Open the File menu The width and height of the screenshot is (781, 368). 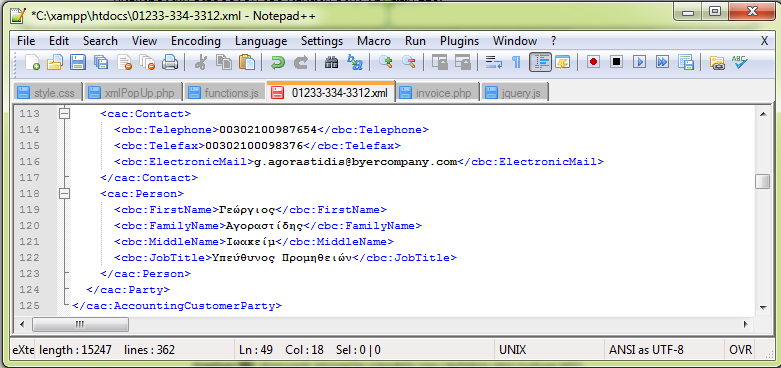(x=26, y=41)
